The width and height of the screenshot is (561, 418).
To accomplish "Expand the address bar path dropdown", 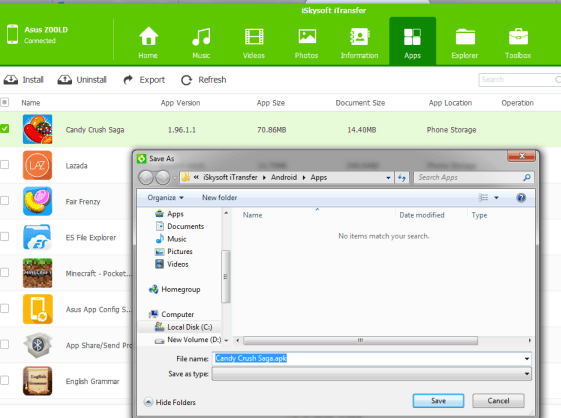I will tap(388, 178).
